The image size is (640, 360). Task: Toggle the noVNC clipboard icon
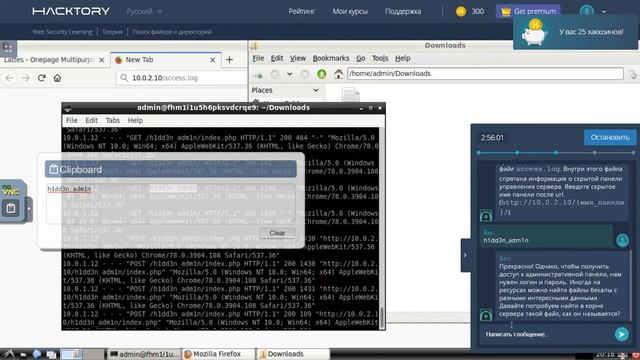(11, 208)
